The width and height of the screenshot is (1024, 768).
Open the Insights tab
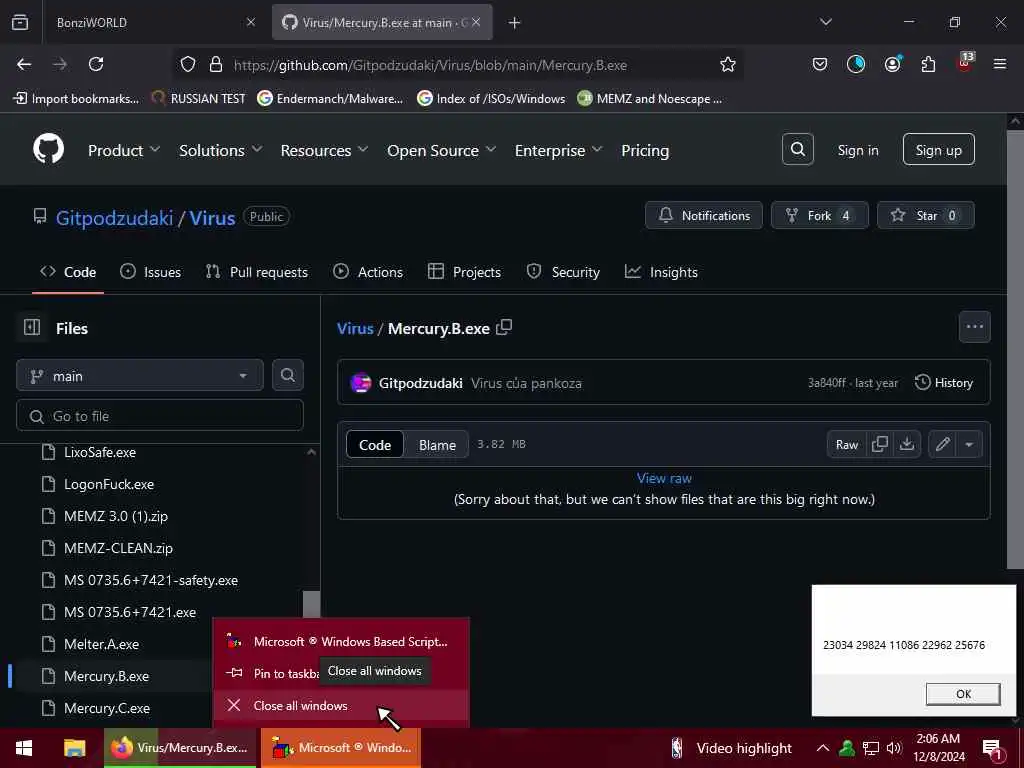tap(661, 272)
